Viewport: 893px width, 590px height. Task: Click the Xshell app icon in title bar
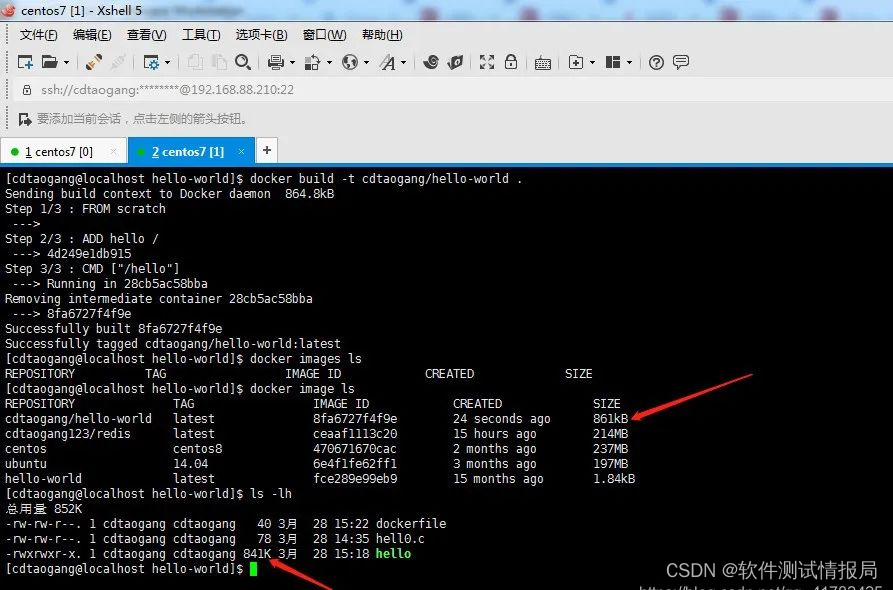coord(8,10)
